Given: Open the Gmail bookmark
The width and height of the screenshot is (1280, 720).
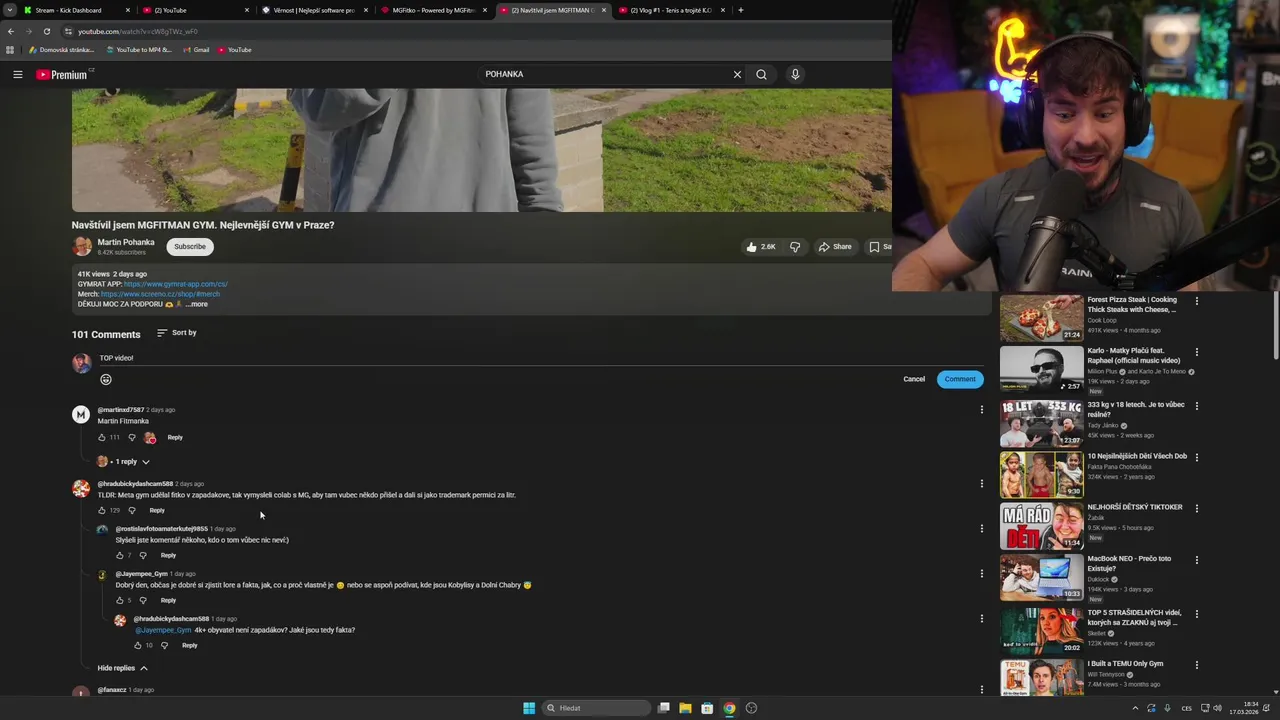Looking at the screenshot, I should click(196, 50).
